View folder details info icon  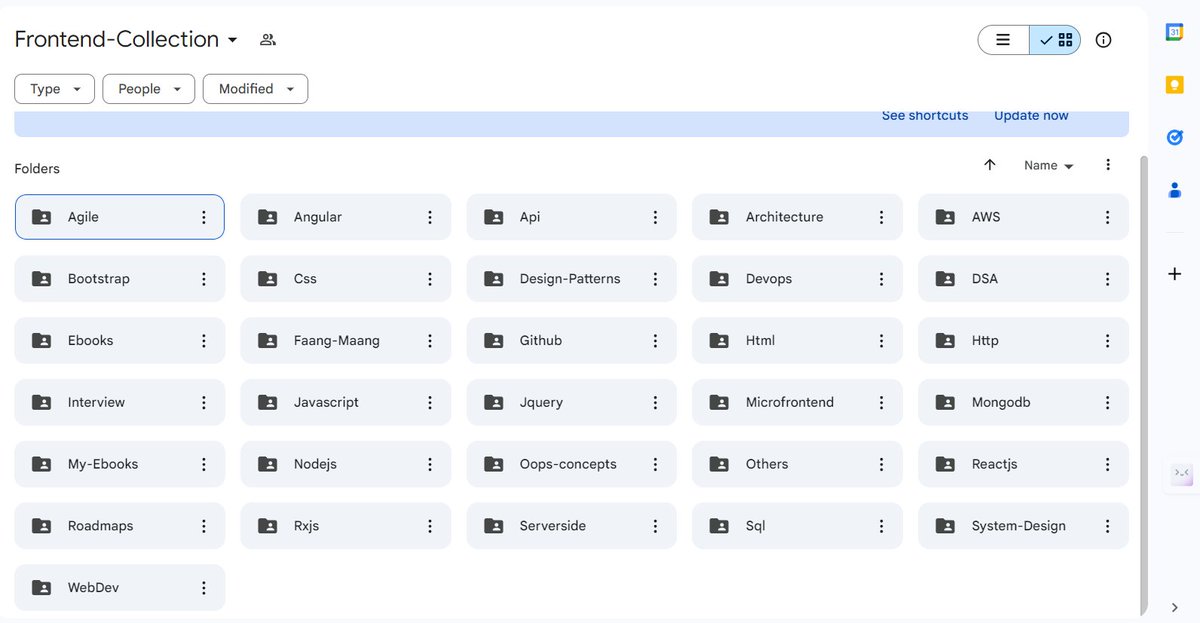(x=1103, y=40)
